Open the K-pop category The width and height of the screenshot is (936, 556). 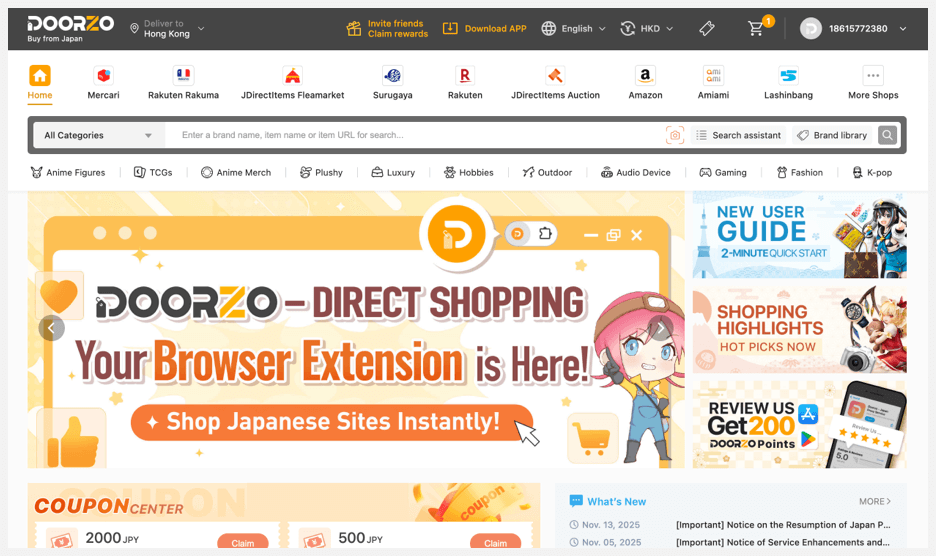click(x=872, y=173)
